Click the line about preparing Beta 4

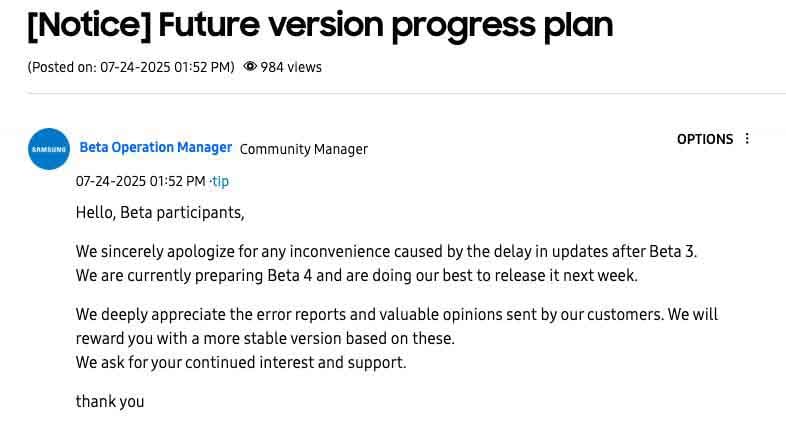[x=356, y=275]
